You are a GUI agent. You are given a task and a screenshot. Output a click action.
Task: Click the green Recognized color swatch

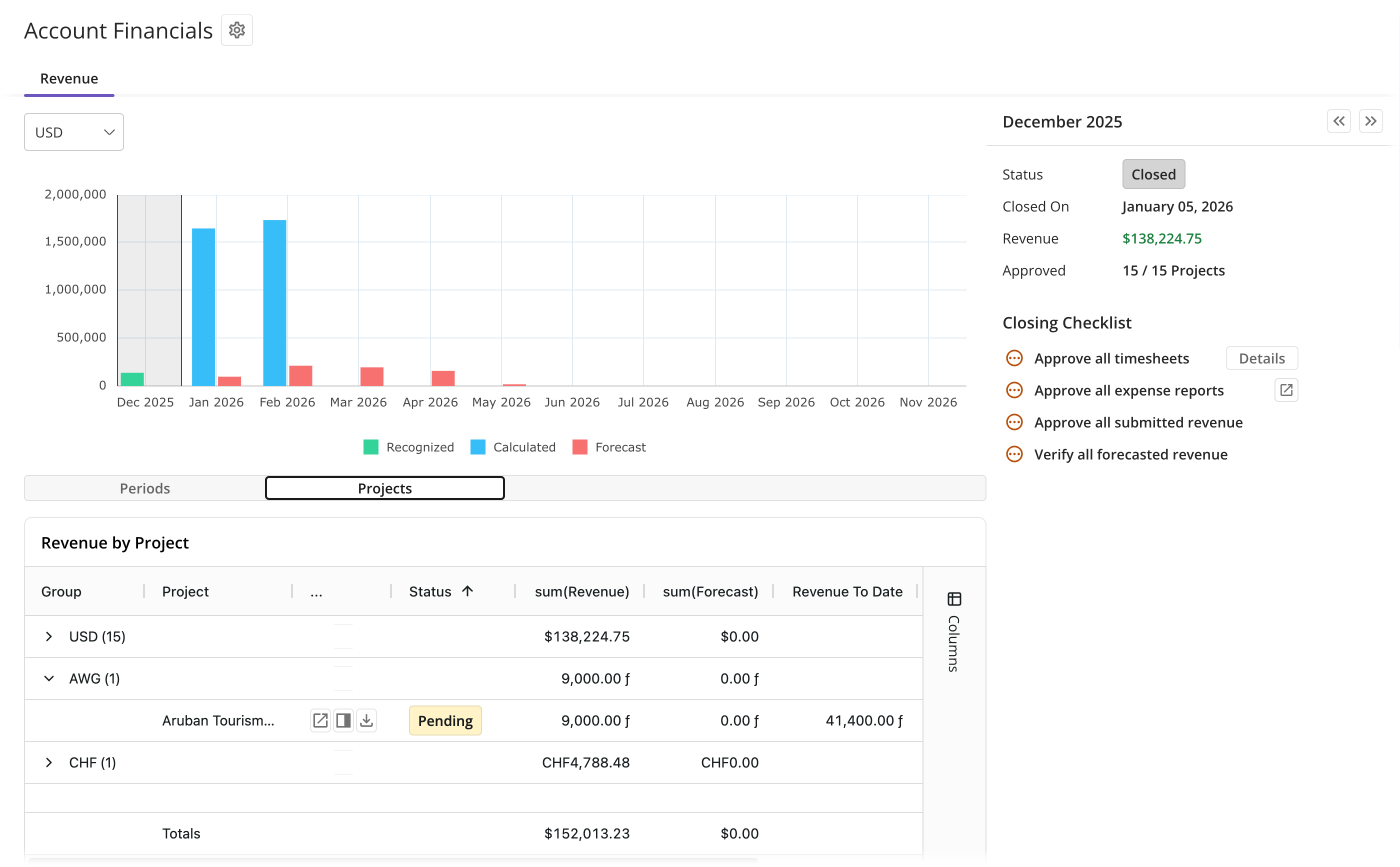(370, 447)
